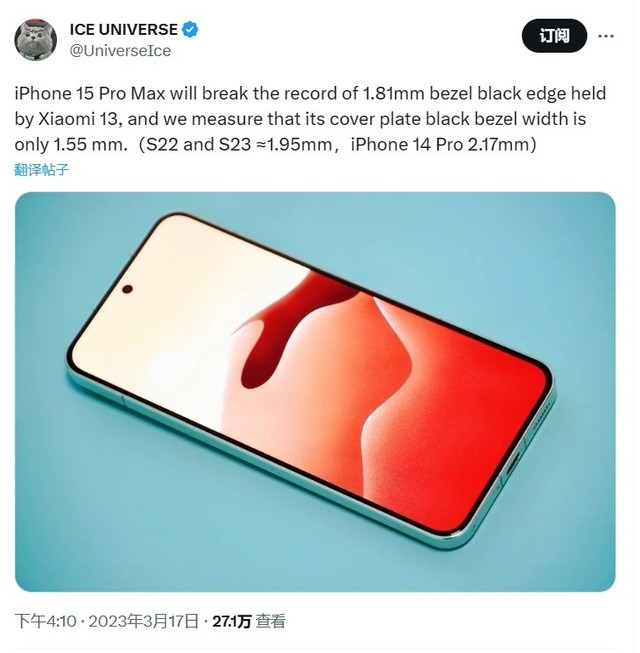Viewport: 640px width, 653px height.
Task: Click the 27.1万 view count
Action: pos(232,621)
